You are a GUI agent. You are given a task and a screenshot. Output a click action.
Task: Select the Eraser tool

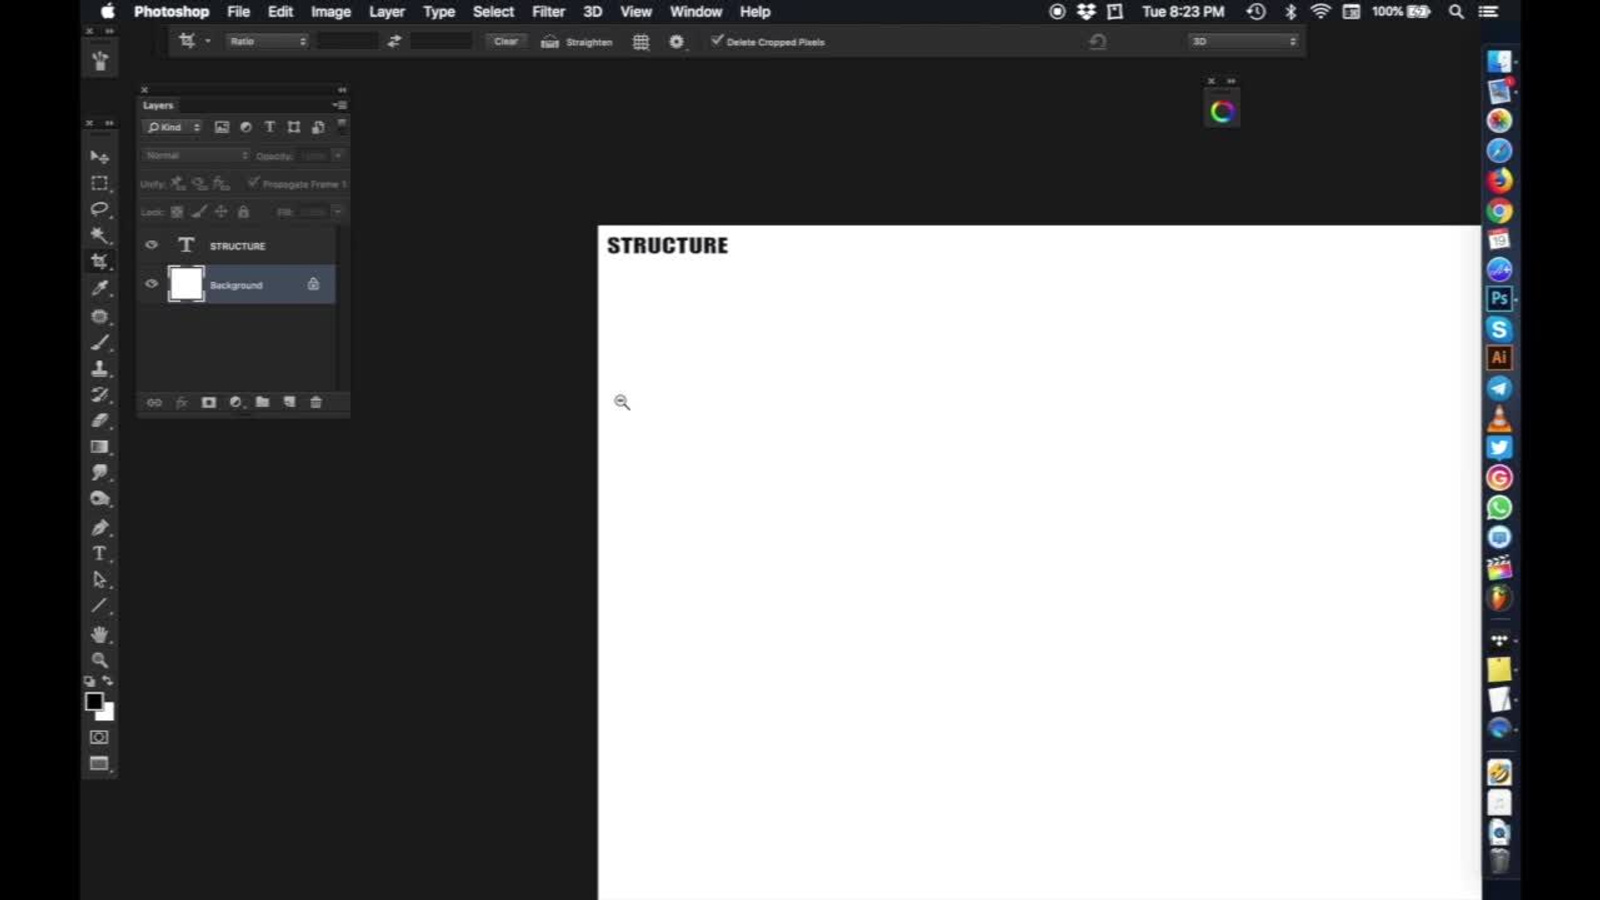click(100, 421)
